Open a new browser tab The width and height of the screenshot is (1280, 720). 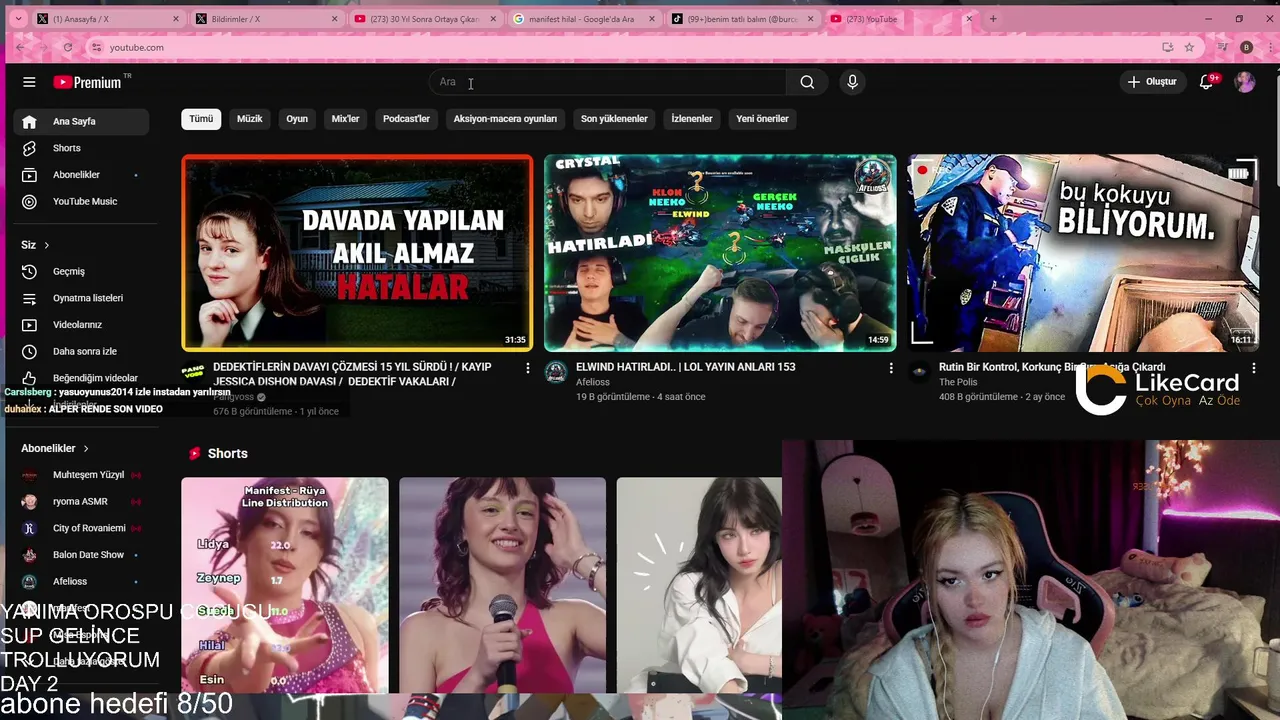coord(993,19)
